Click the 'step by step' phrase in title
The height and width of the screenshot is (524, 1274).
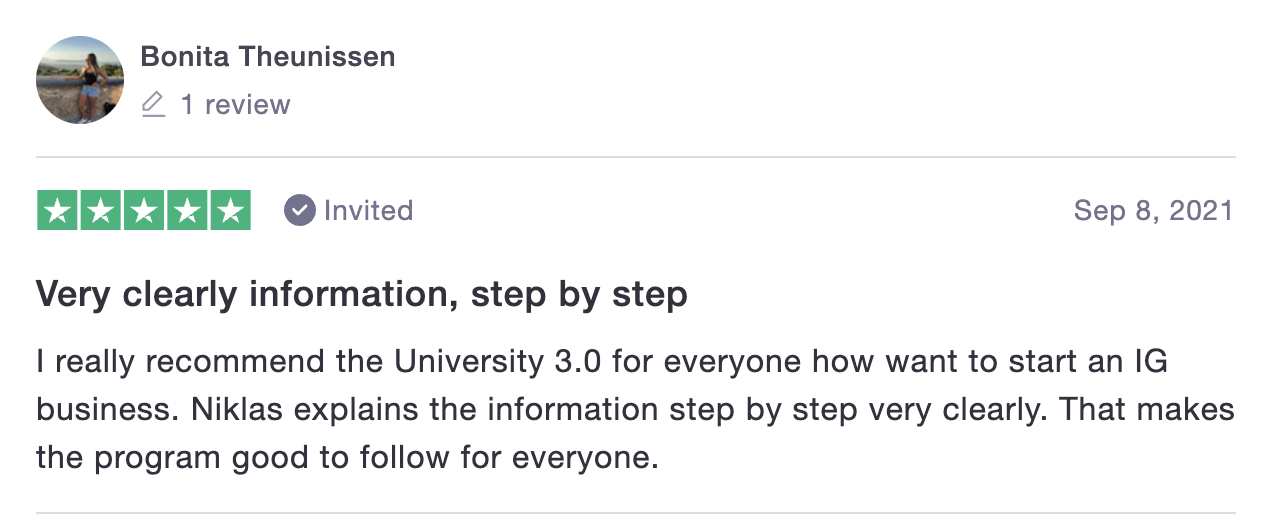point(578,295)
